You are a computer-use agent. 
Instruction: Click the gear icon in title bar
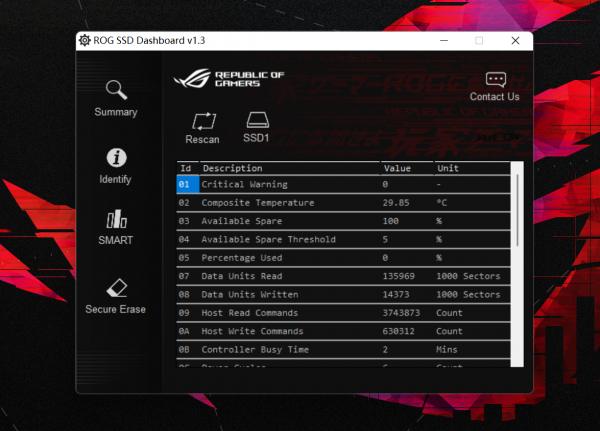[84, 40]
